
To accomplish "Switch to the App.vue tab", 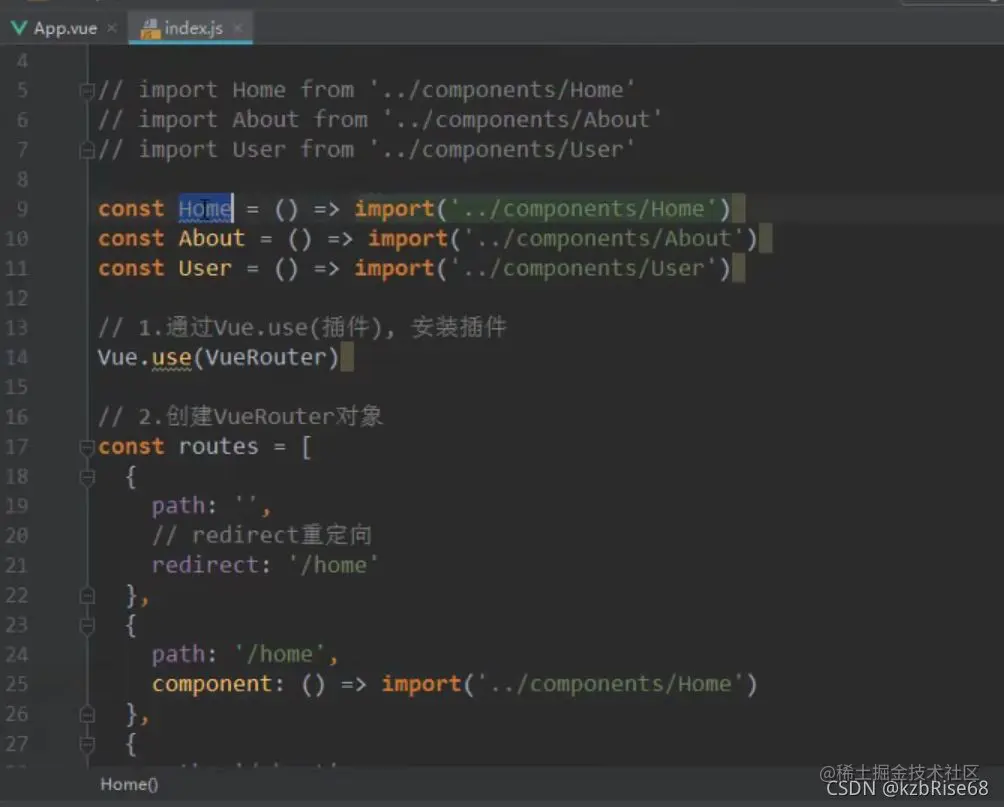I will [x=65, y=28].
